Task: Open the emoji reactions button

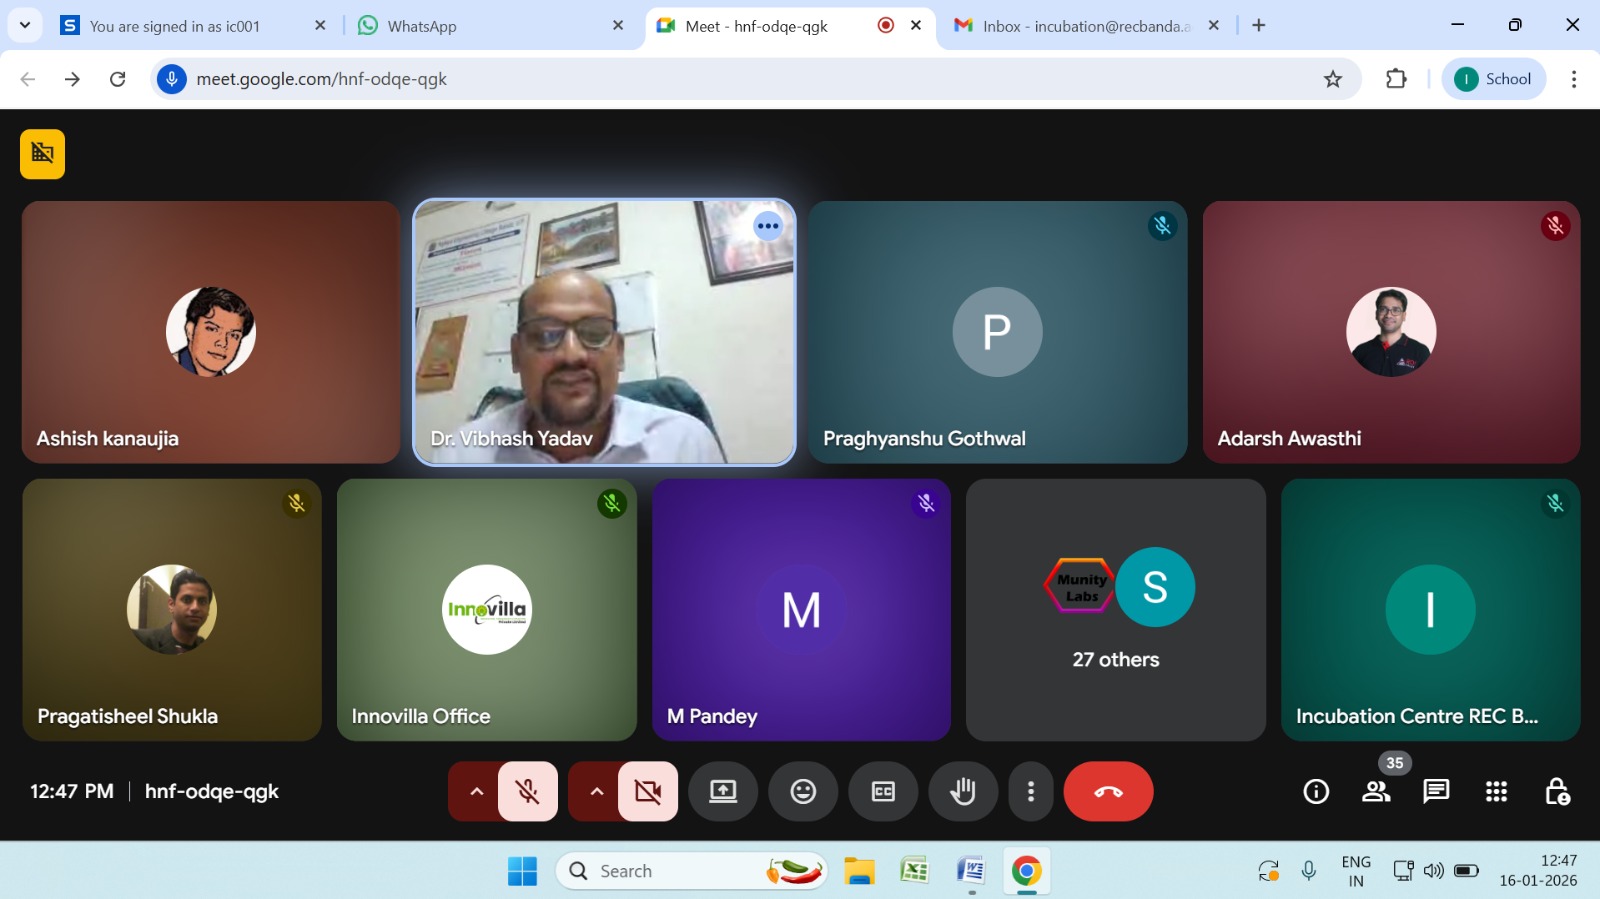Action: pyautogui.click(x=803, y=792)
